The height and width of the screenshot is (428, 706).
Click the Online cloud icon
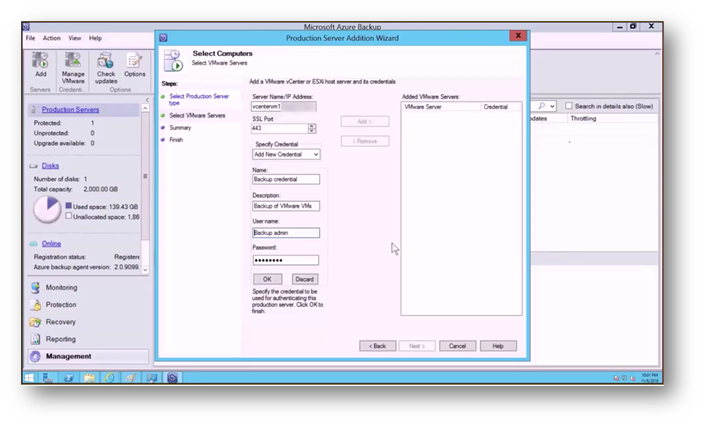[x=33, y=243]
